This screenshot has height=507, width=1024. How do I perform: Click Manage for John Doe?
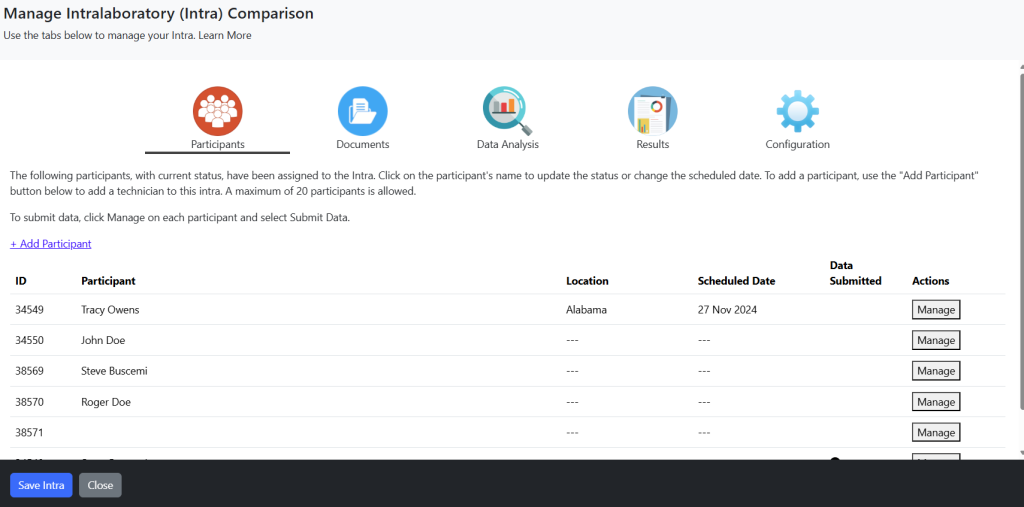click(936, 340)
